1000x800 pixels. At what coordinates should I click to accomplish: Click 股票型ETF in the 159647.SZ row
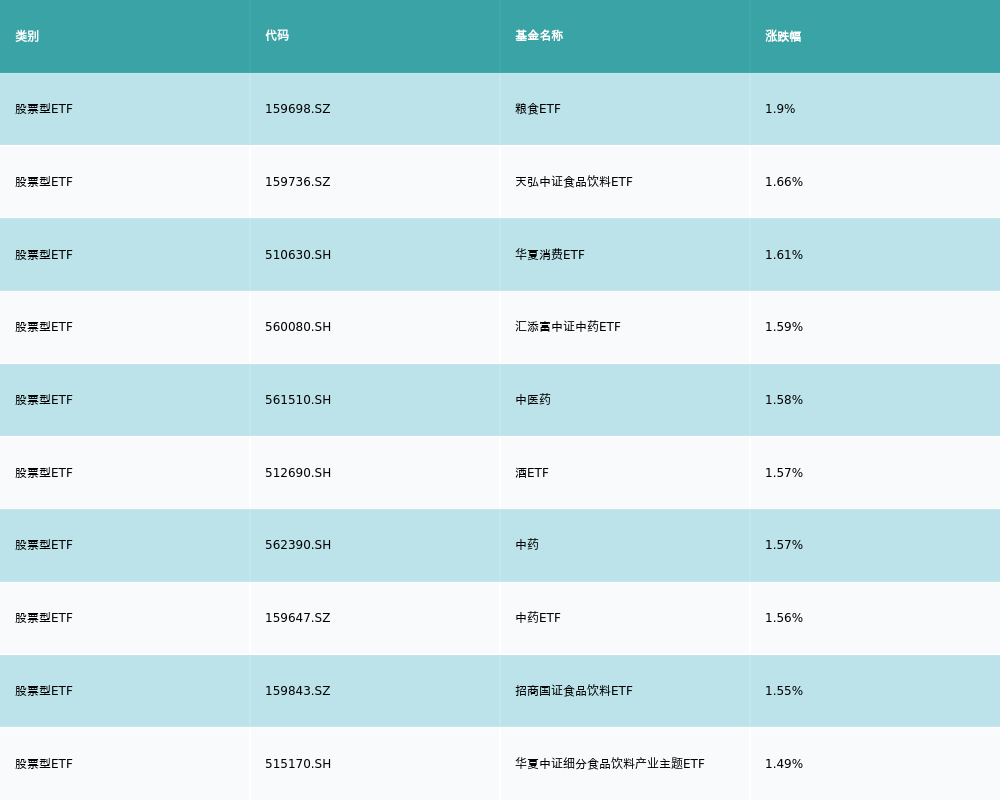click(x=44, y=618)
